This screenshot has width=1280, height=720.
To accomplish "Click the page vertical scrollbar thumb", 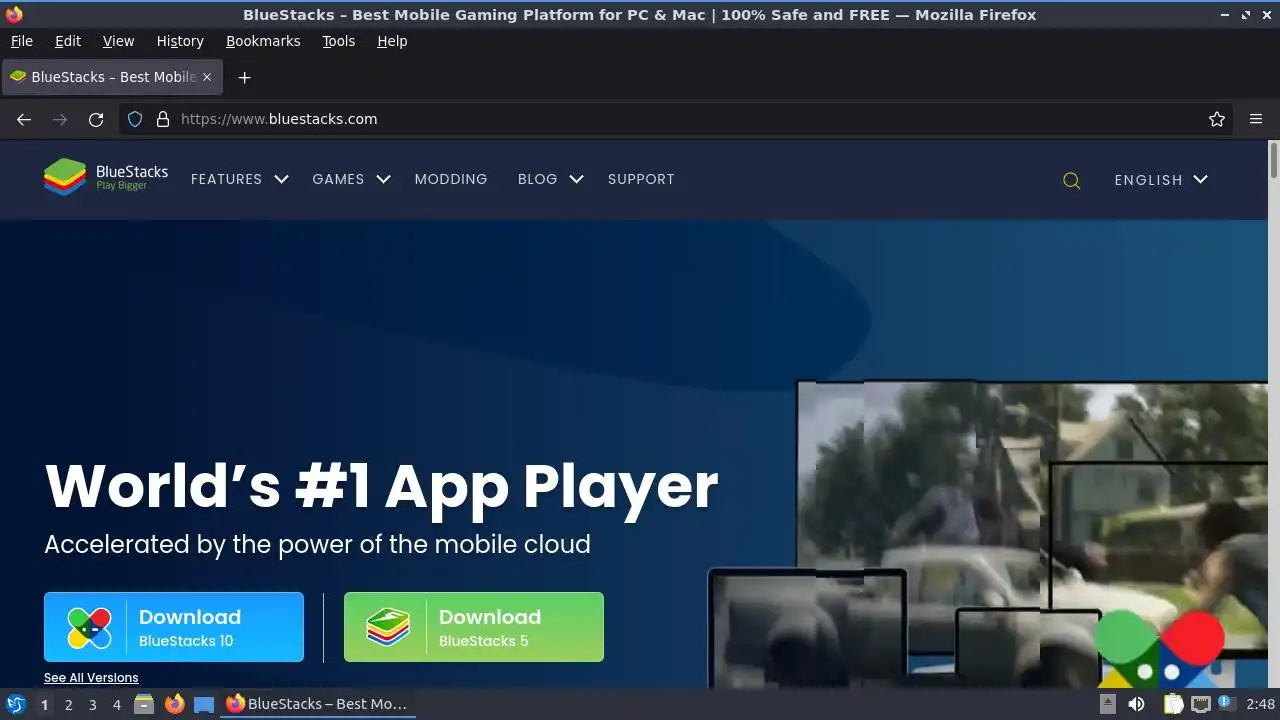I will [x=1274, y=162].
